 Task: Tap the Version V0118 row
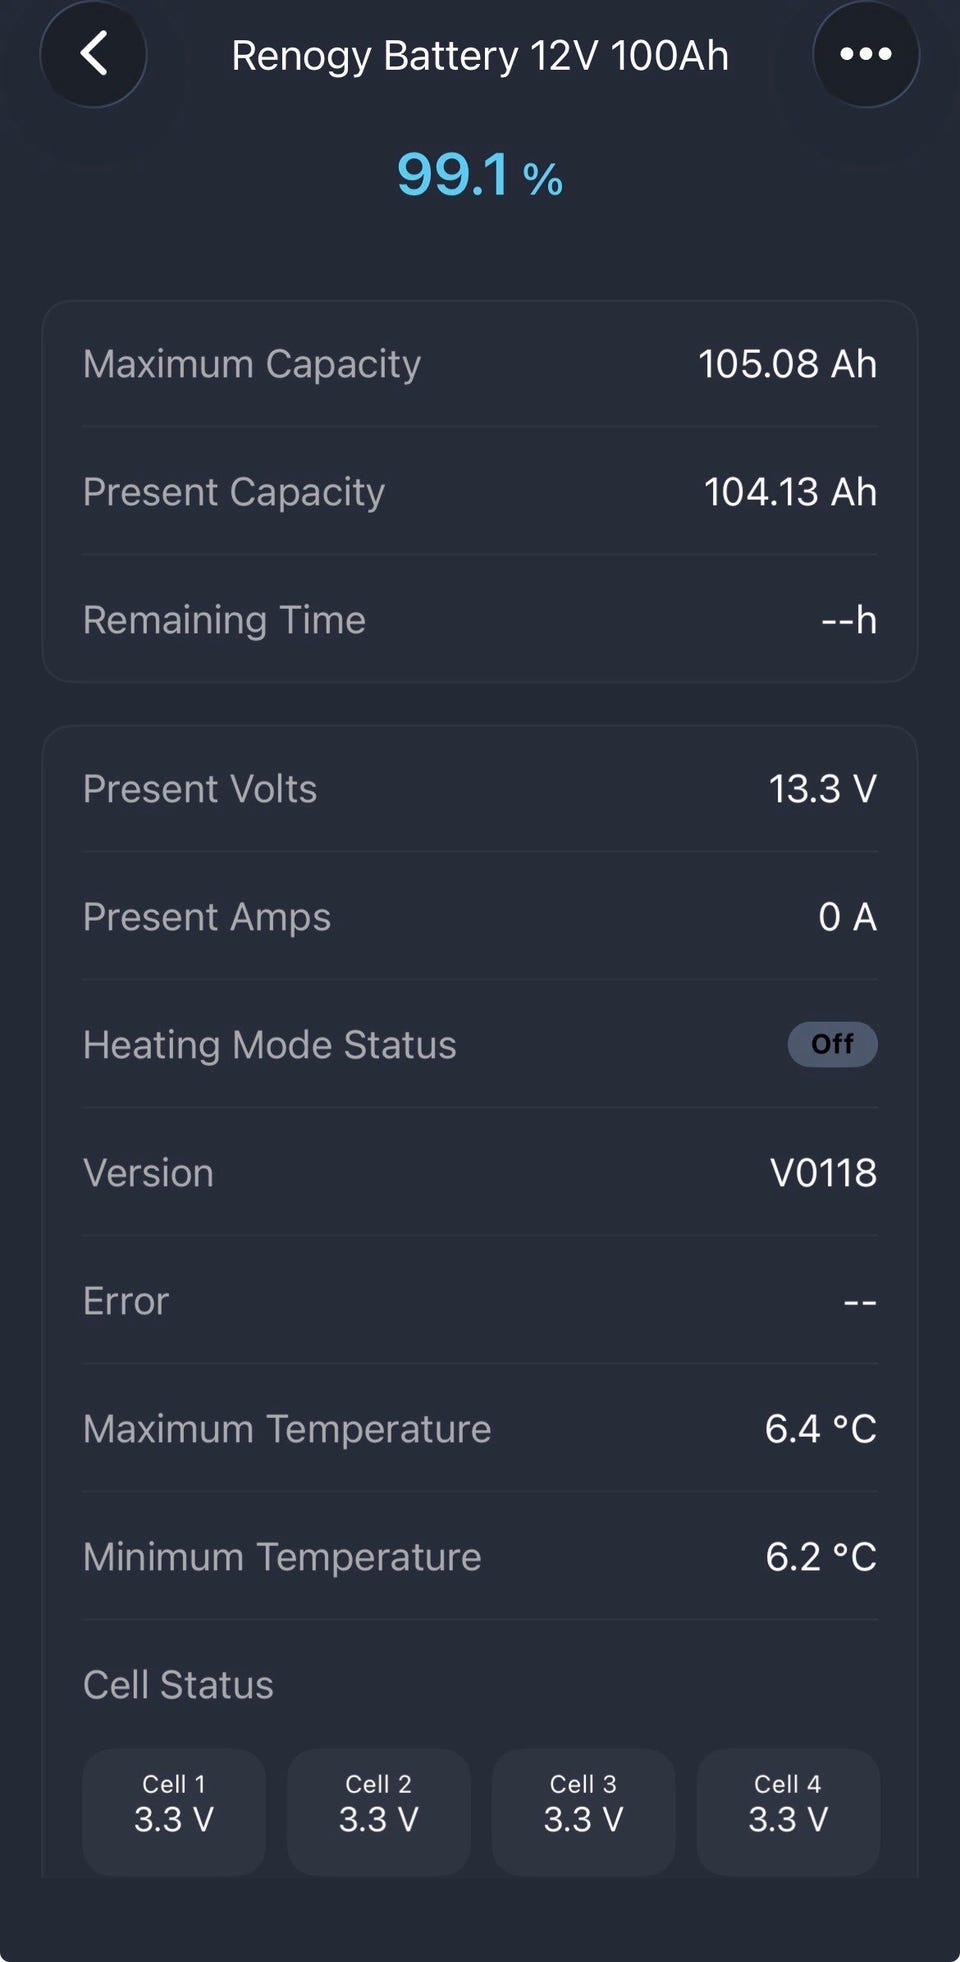pyautogui.click(x=480, y=1173)
